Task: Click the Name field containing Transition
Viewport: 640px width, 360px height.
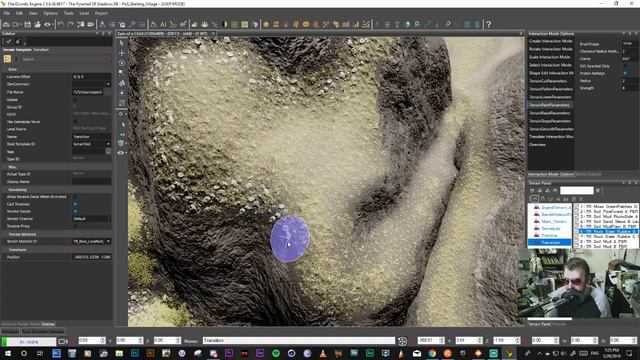Action: tap(91, 137)
